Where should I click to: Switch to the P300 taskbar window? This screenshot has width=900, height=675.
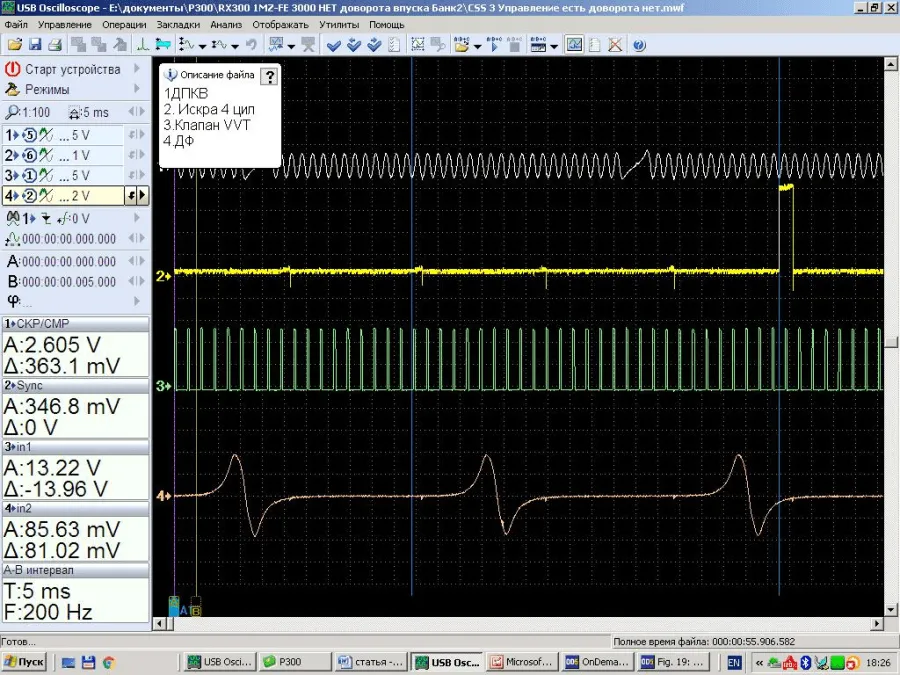pyautogui.click(x=294, y=662)
